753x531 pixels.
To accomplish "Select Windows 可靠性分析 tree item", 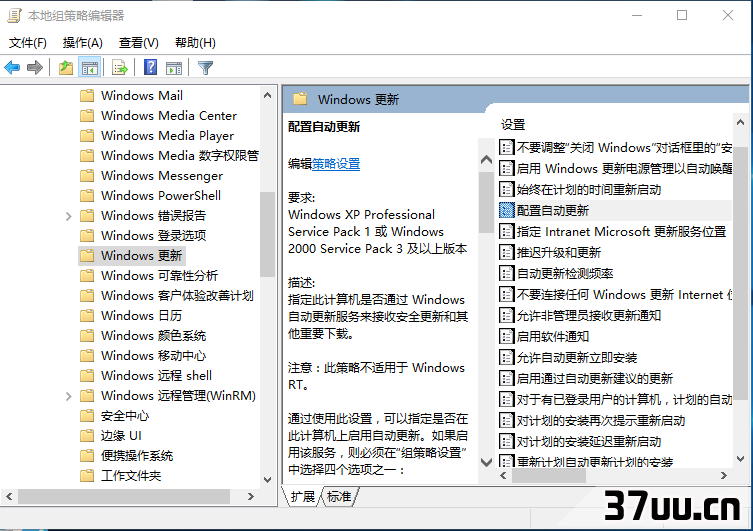I will click(159, 276).
